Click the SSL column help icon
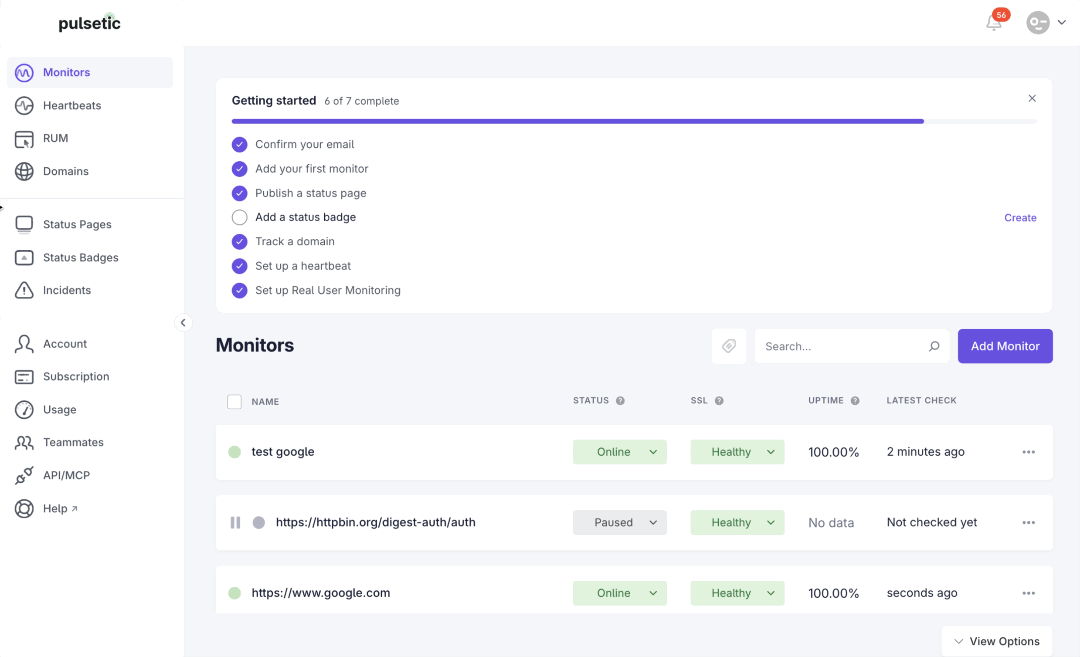This screenshot has width=1080, height=657. coord(719,401)
